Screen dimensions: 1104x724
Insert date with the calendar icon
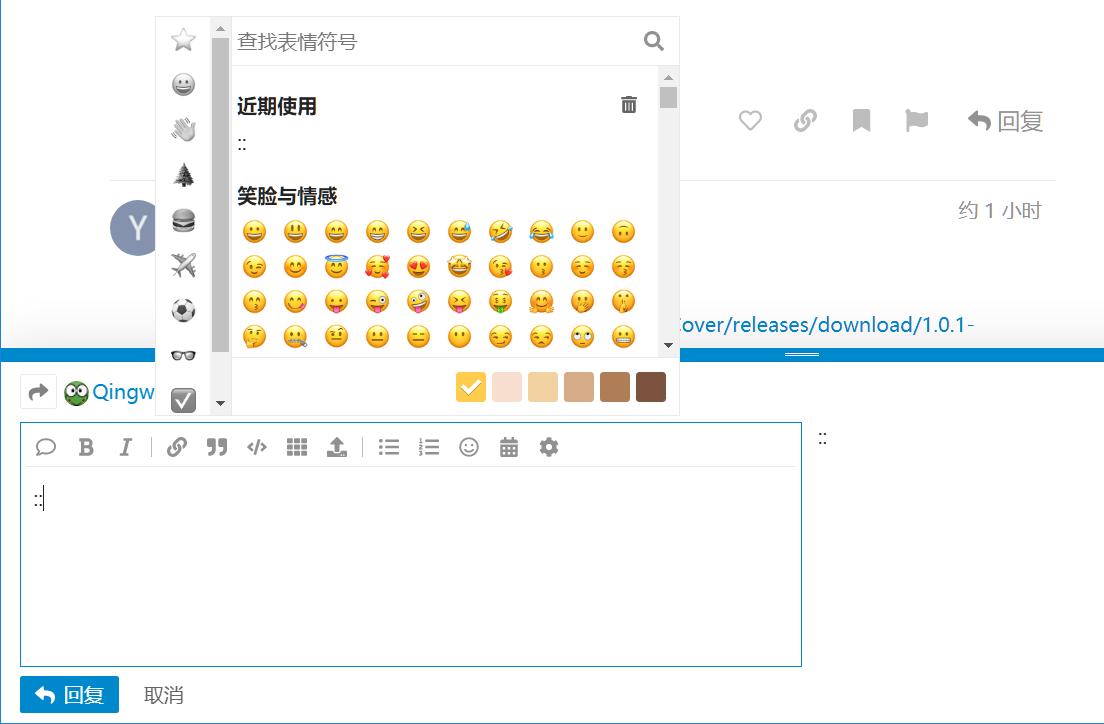[x=509, y=447]
